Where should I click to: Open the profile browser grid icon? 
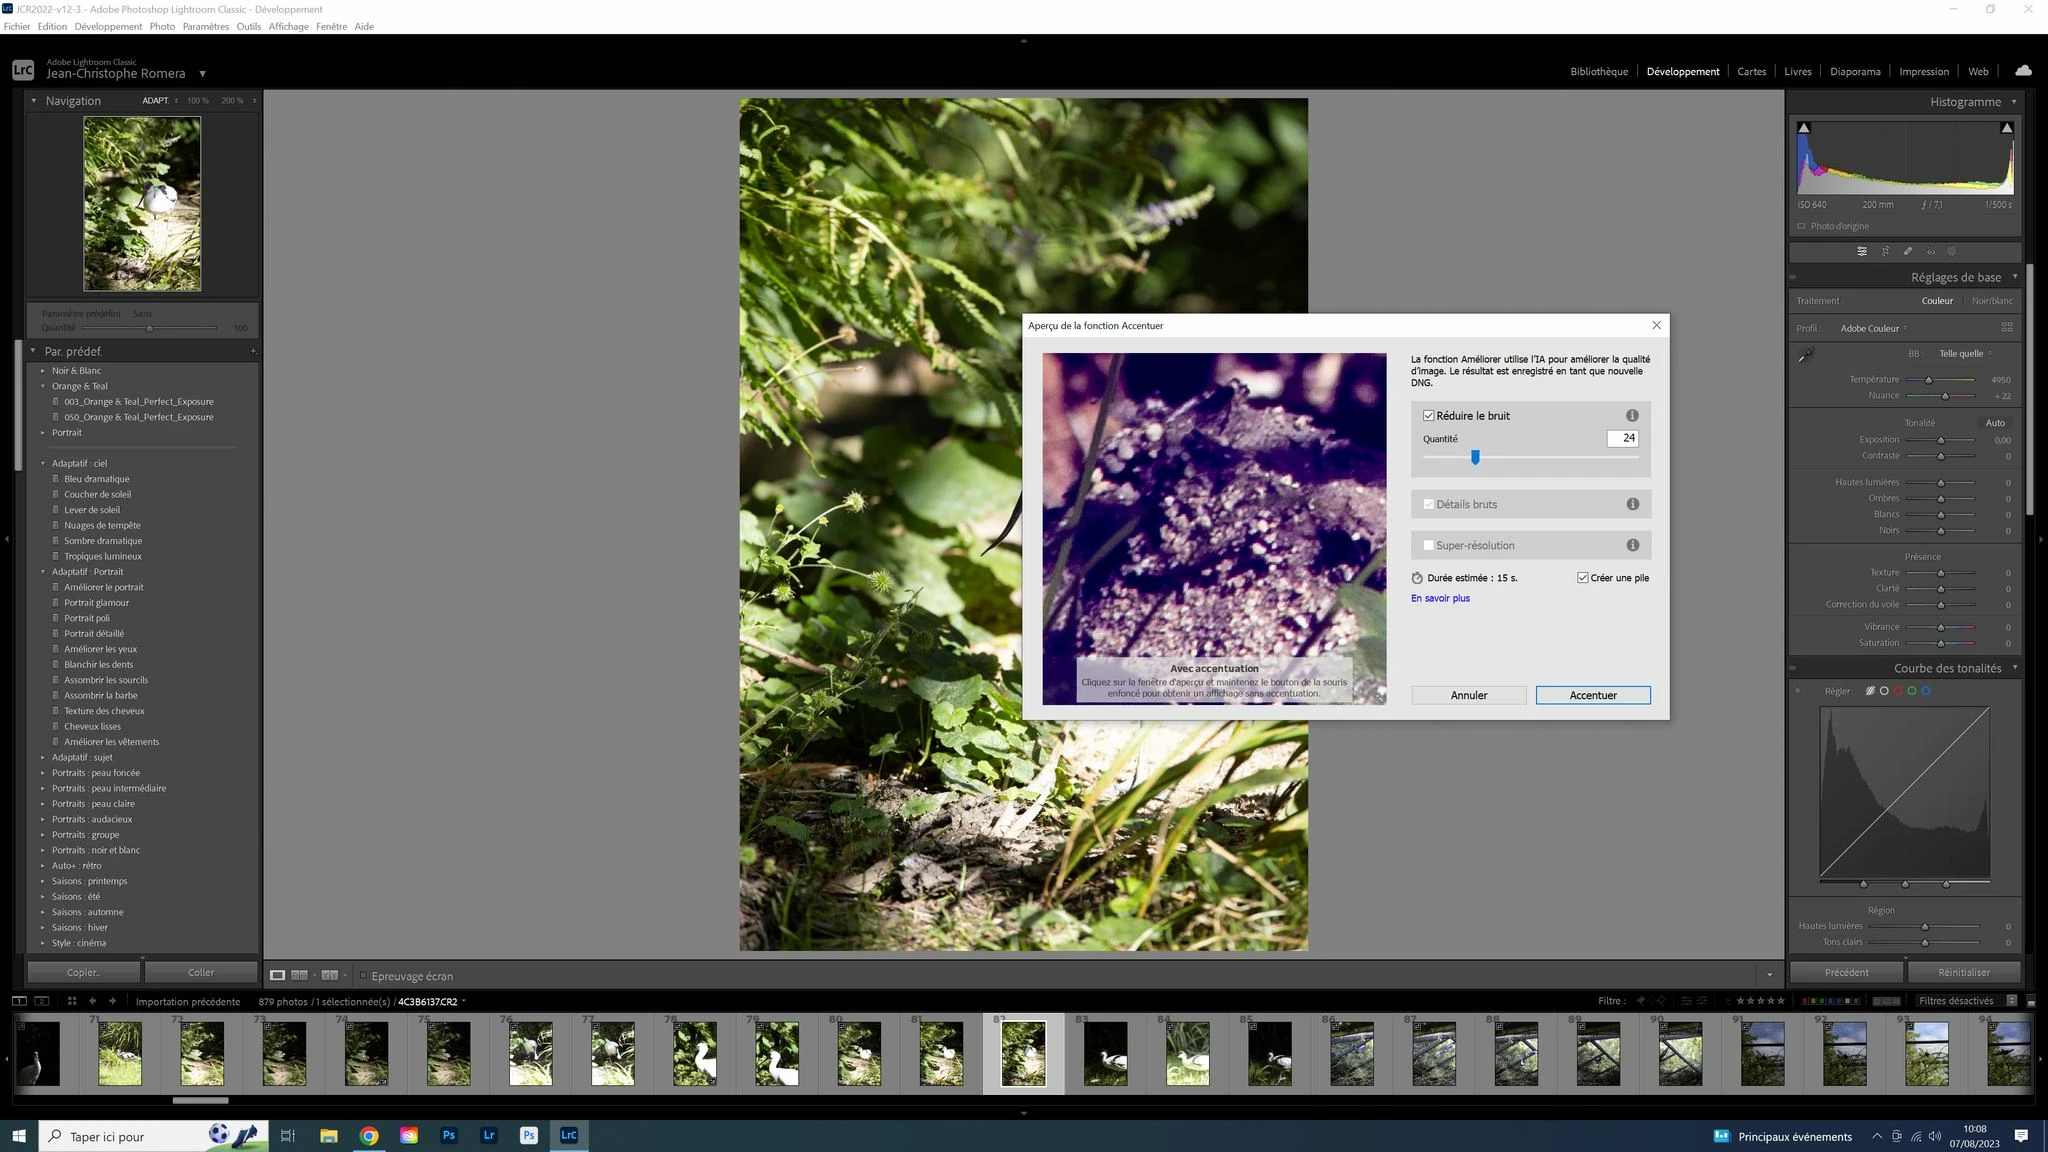(2006, 328)
